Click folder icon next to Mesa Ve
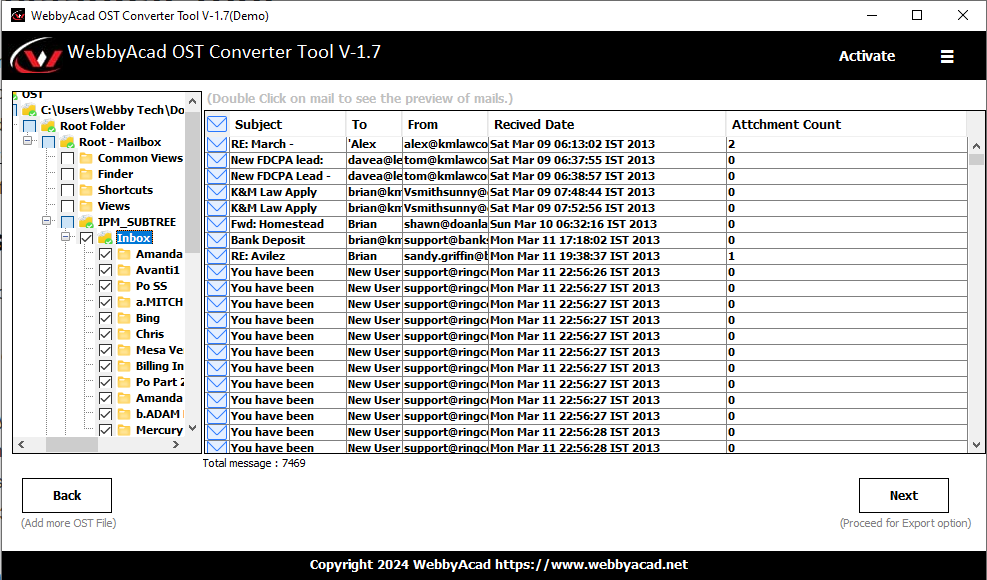987x580 pixels. click(124, 350)
